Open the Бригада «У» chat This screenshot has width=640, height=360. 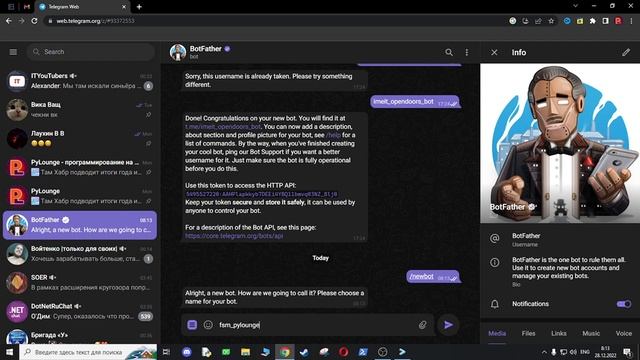tap(80, 336)
